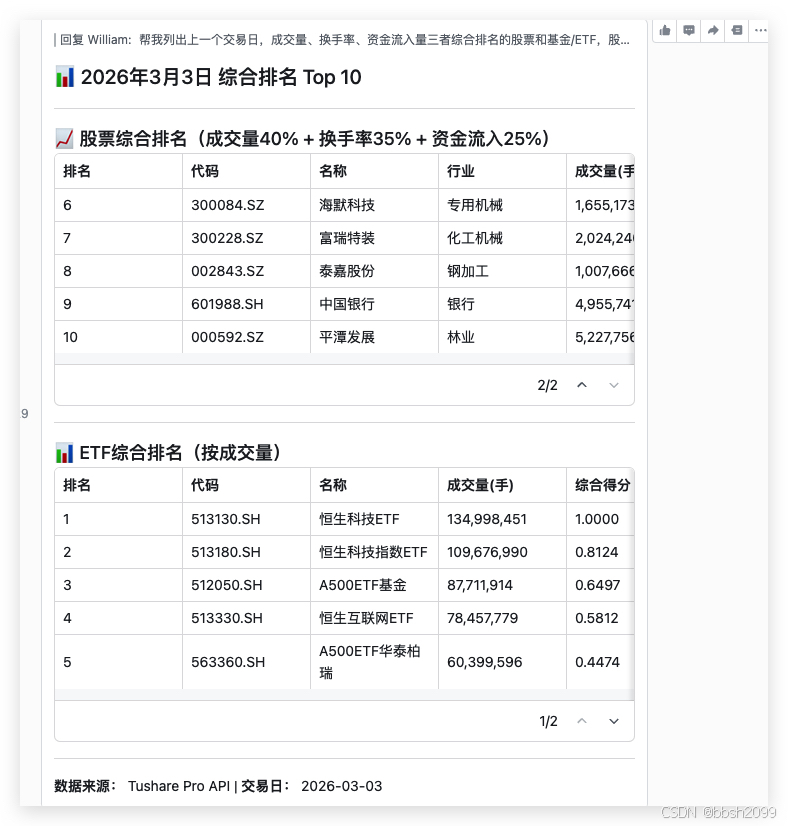Click the tag-shaped icon beside the share arrow

point(737,31)
